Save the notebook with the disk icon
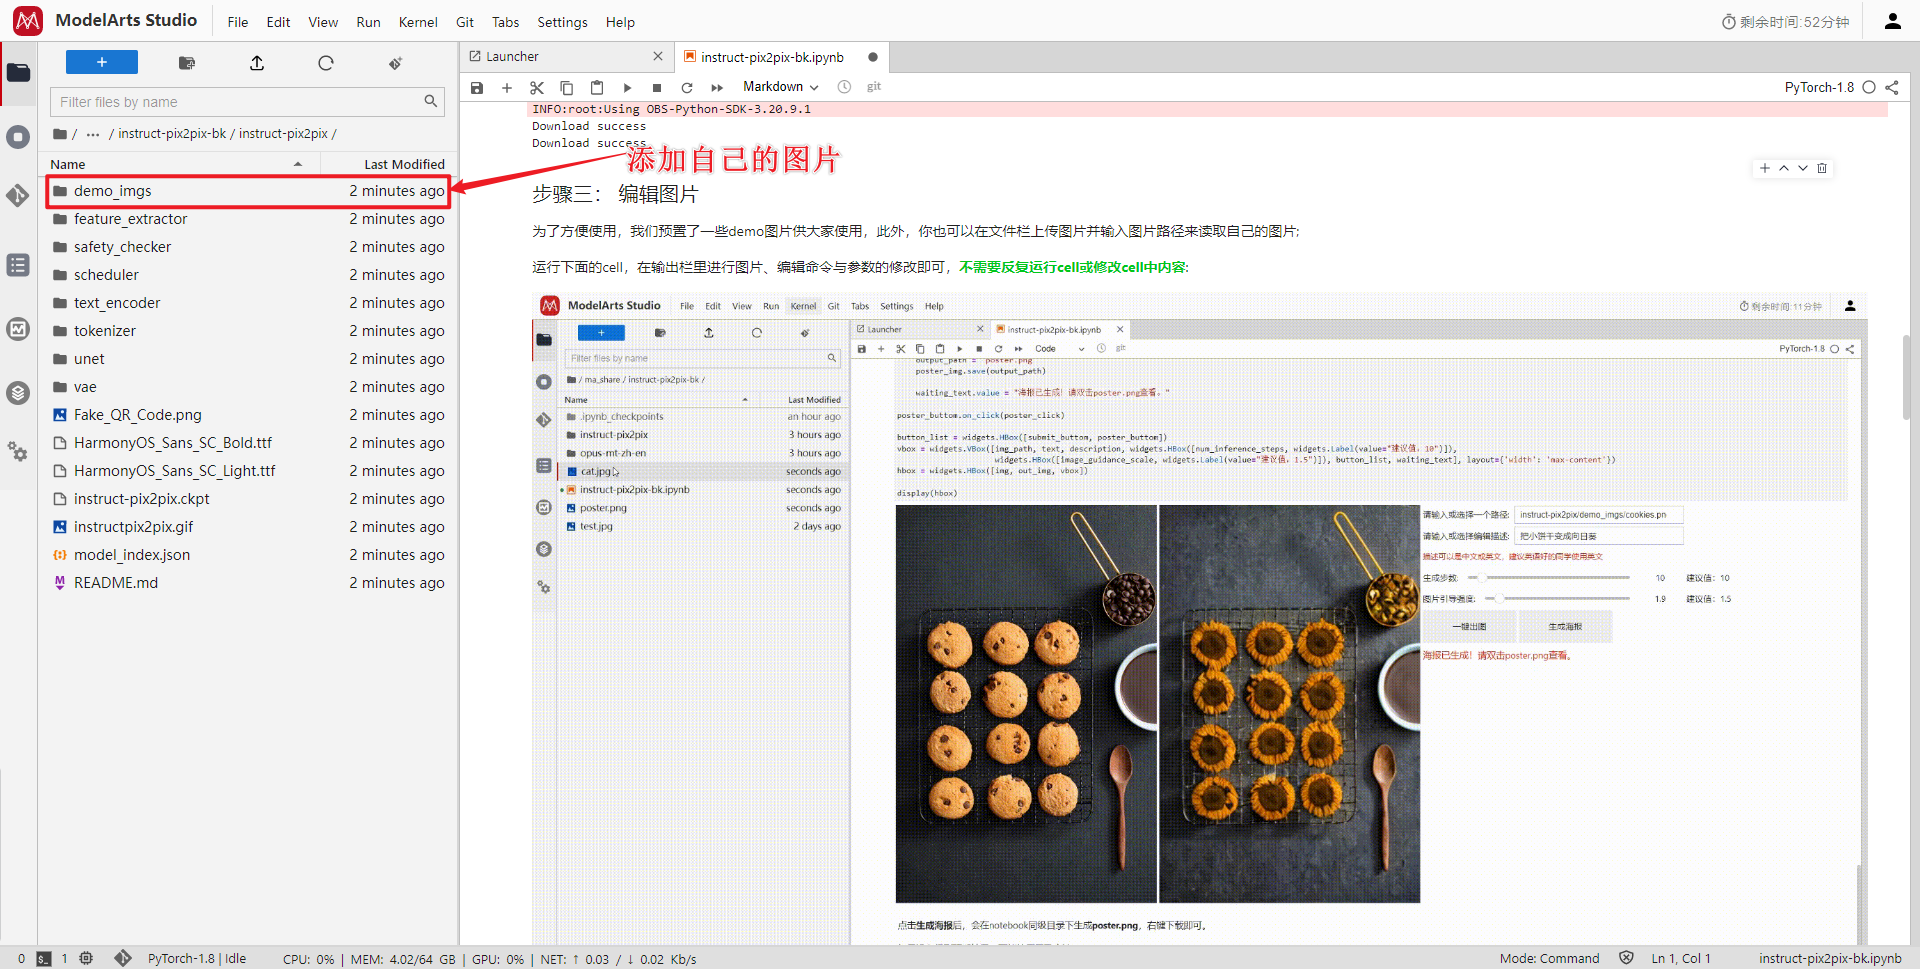Viewport: 1920px width, 969px height. click(477, 88)
